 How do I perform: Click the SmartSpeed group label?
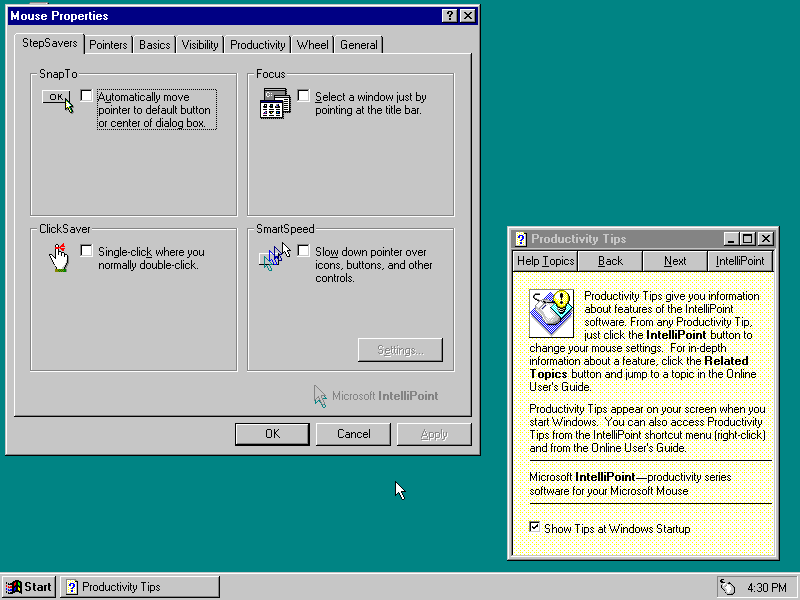point(285,229)
